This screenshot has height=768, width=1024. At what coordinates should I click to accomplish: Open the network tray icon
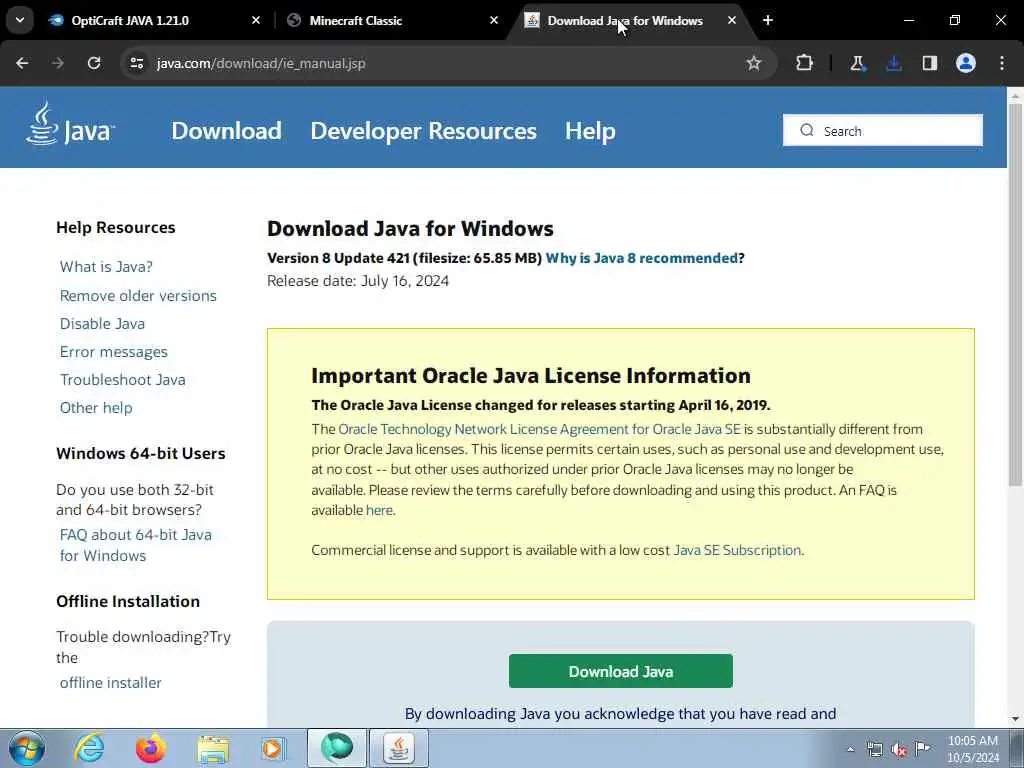[x=874, y=750]
